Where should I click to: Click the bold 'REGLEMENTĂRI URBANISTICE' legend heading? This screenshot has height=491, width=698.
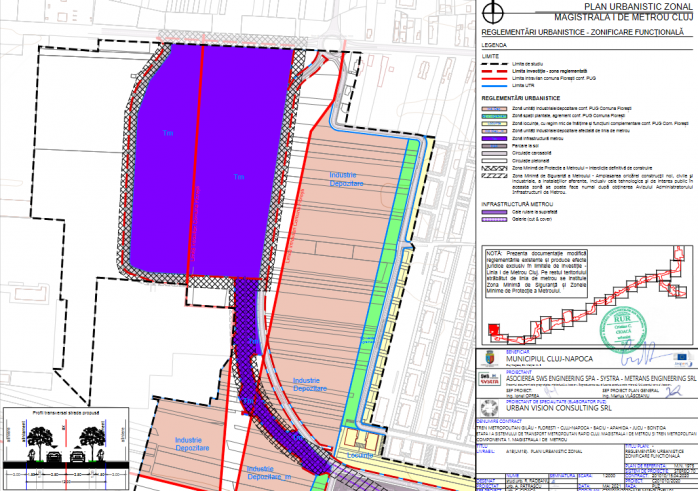click(521, 98)
